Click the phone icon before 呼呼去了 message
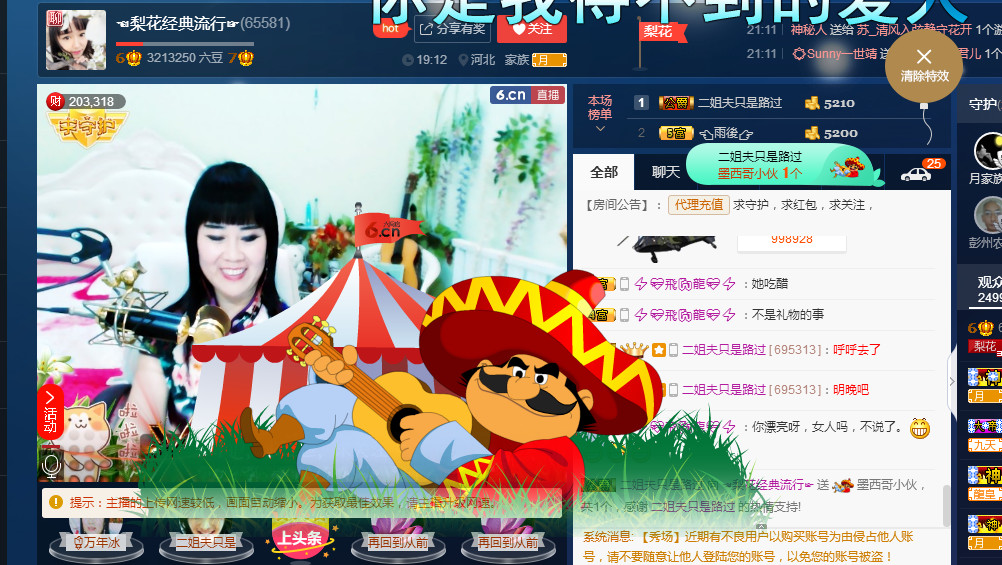The image size is (1002, 565). click(x=674, y=350)
